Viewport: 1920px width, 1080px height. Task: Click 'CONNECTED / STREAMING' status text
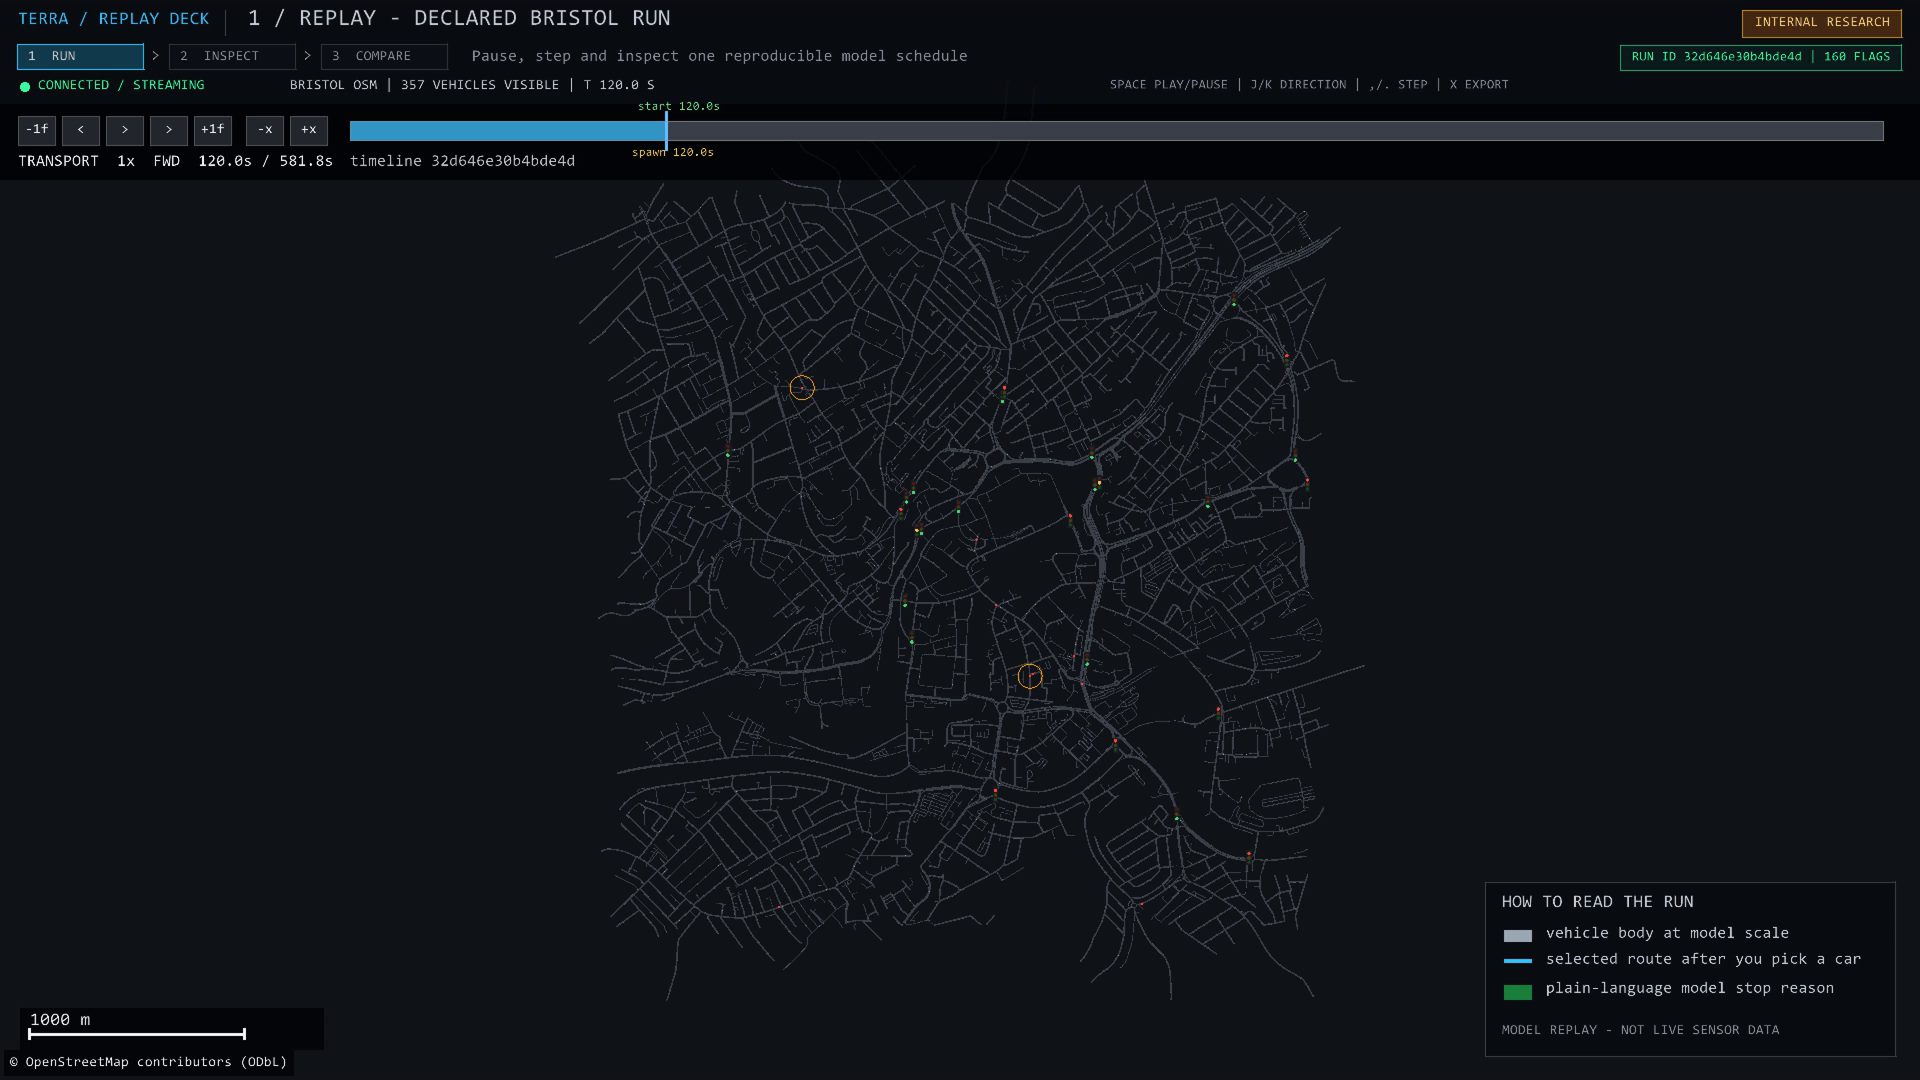(x=121, y=85)
